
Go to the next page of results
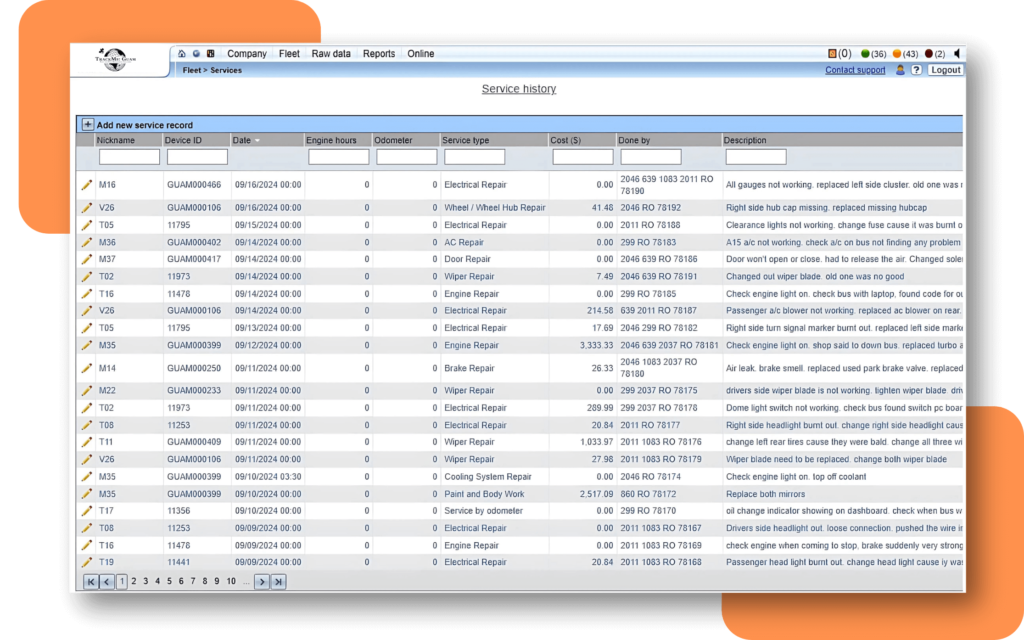point(262,581)
